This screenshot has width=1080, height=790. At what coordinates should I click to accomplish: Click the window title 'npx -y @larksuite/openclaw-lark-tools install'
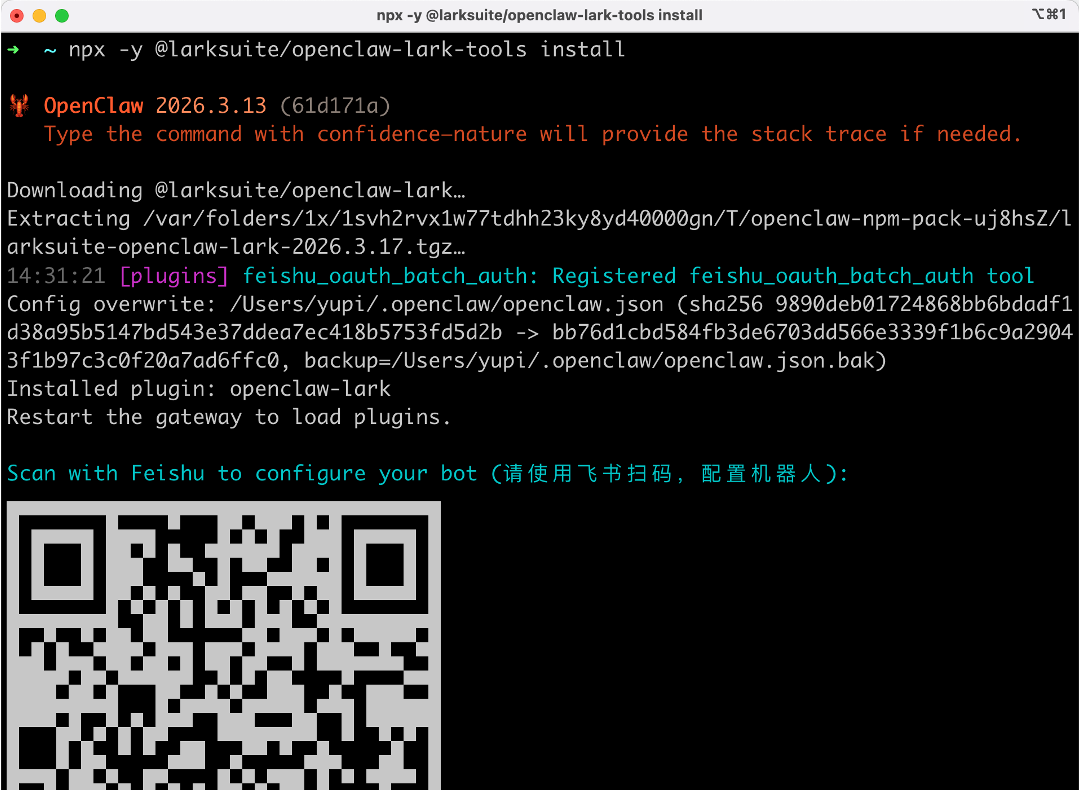tap(539, 15)
